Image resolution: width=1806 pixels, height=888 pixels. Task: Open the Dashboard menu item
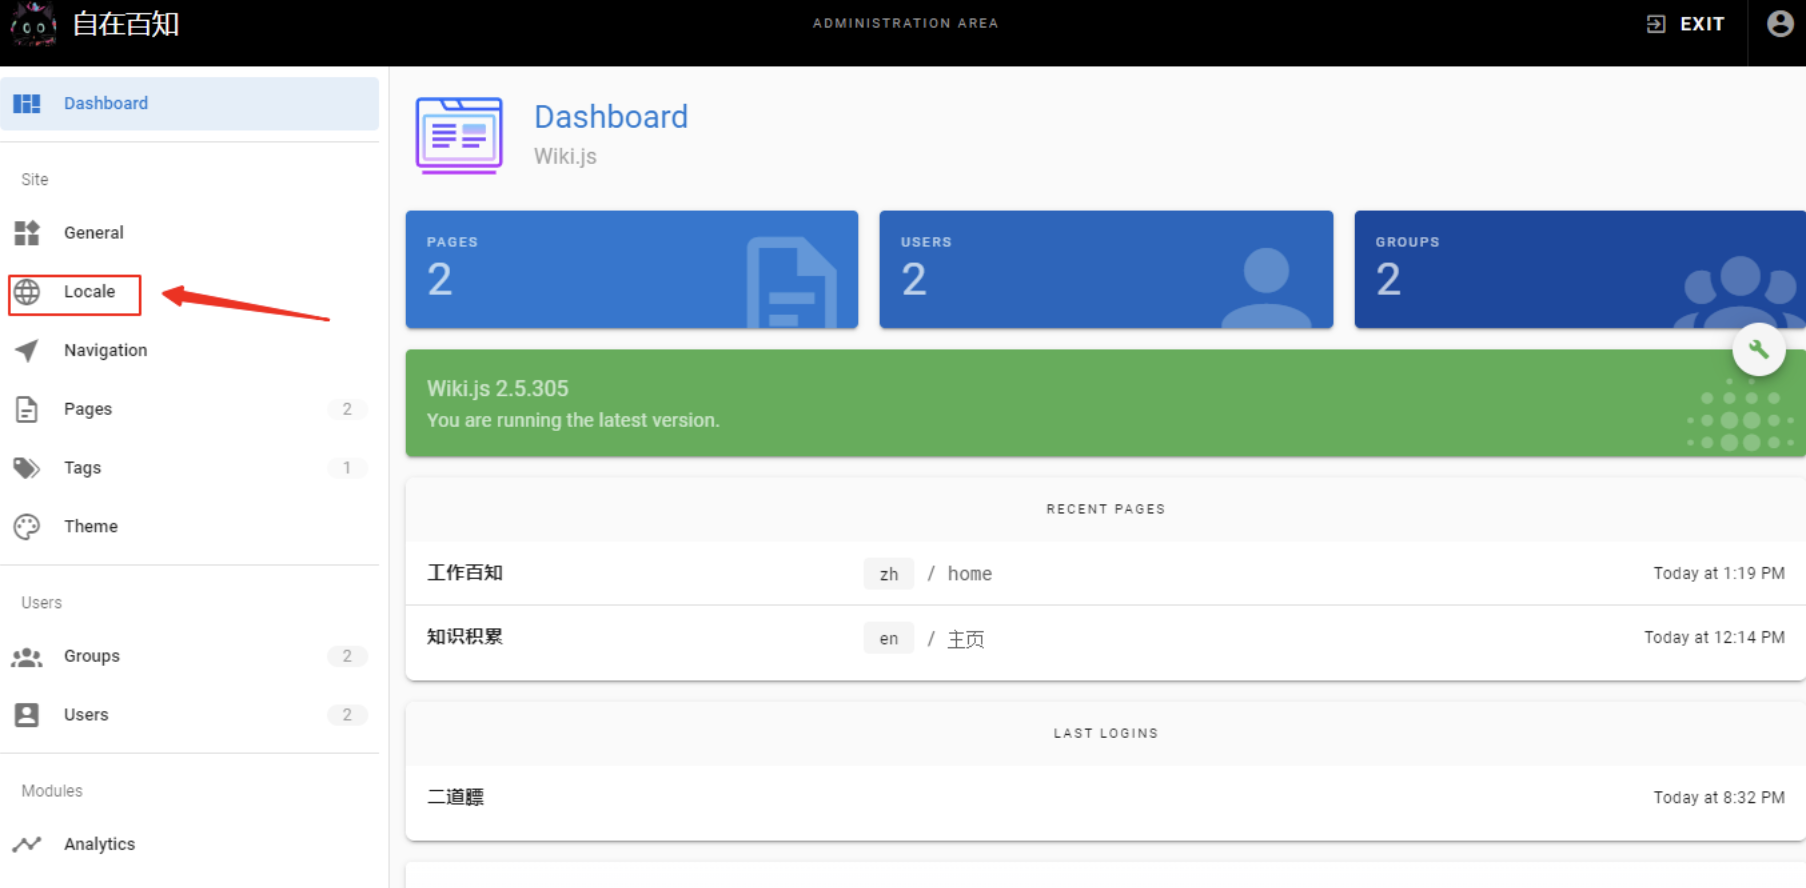106,104
